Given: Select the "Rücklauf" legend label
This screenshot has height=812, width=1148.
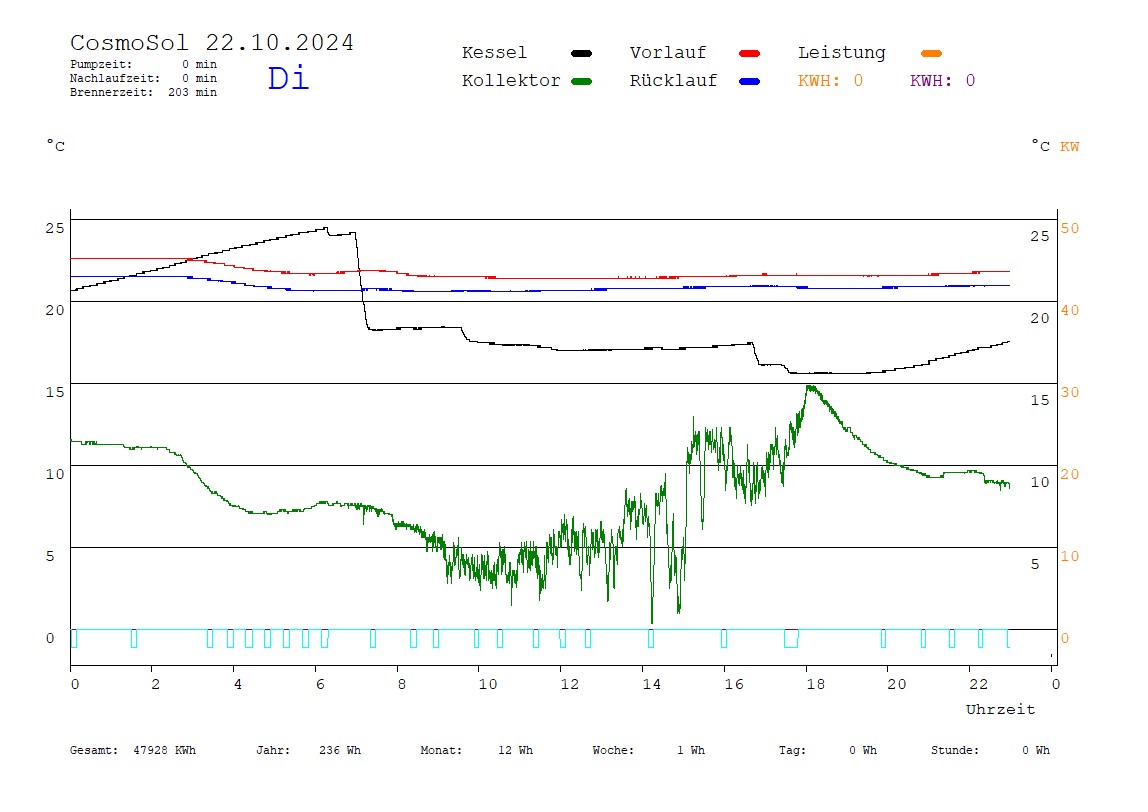Looking at the screenshot, I should click(674, 81).
